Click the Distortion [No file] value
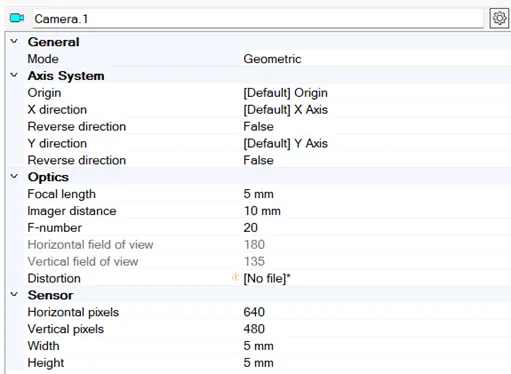 click(x=267, y=278)
